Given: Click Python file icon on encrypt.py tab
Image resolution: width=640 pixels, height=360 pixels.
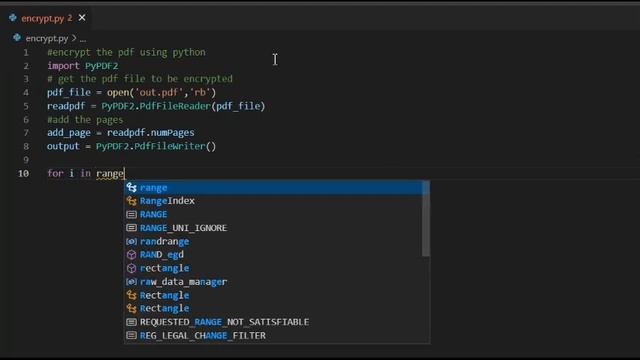Looking at the screenshot, I should [x=13, y=18].
